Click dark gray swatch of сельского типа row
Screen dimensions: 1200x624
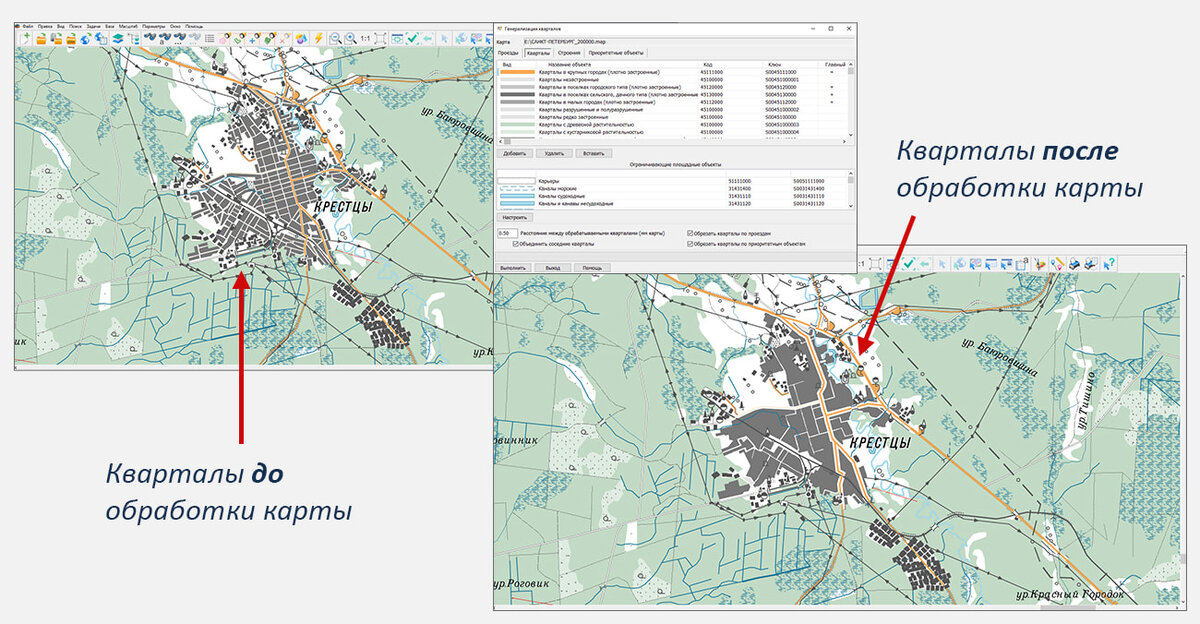[517, 94]
